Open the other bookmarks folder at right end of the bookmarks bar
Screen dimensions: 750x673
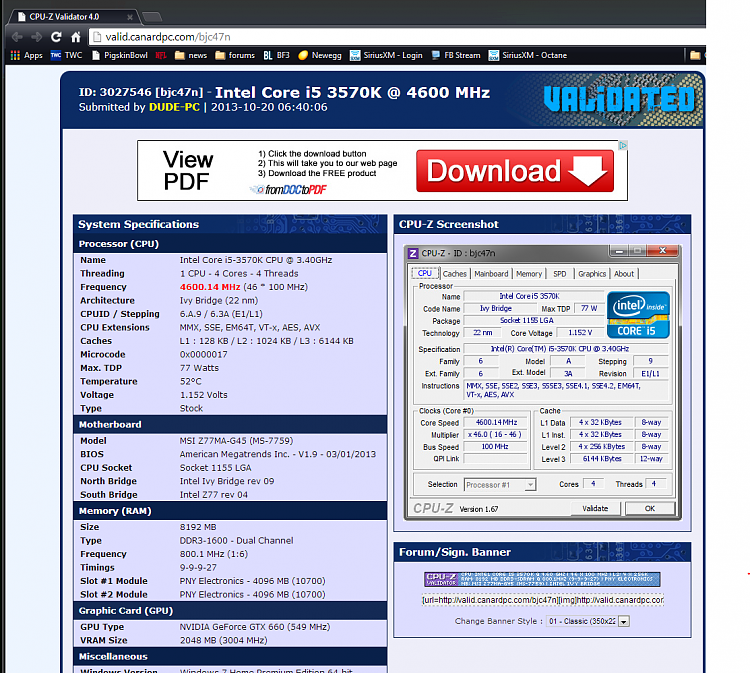695,55
